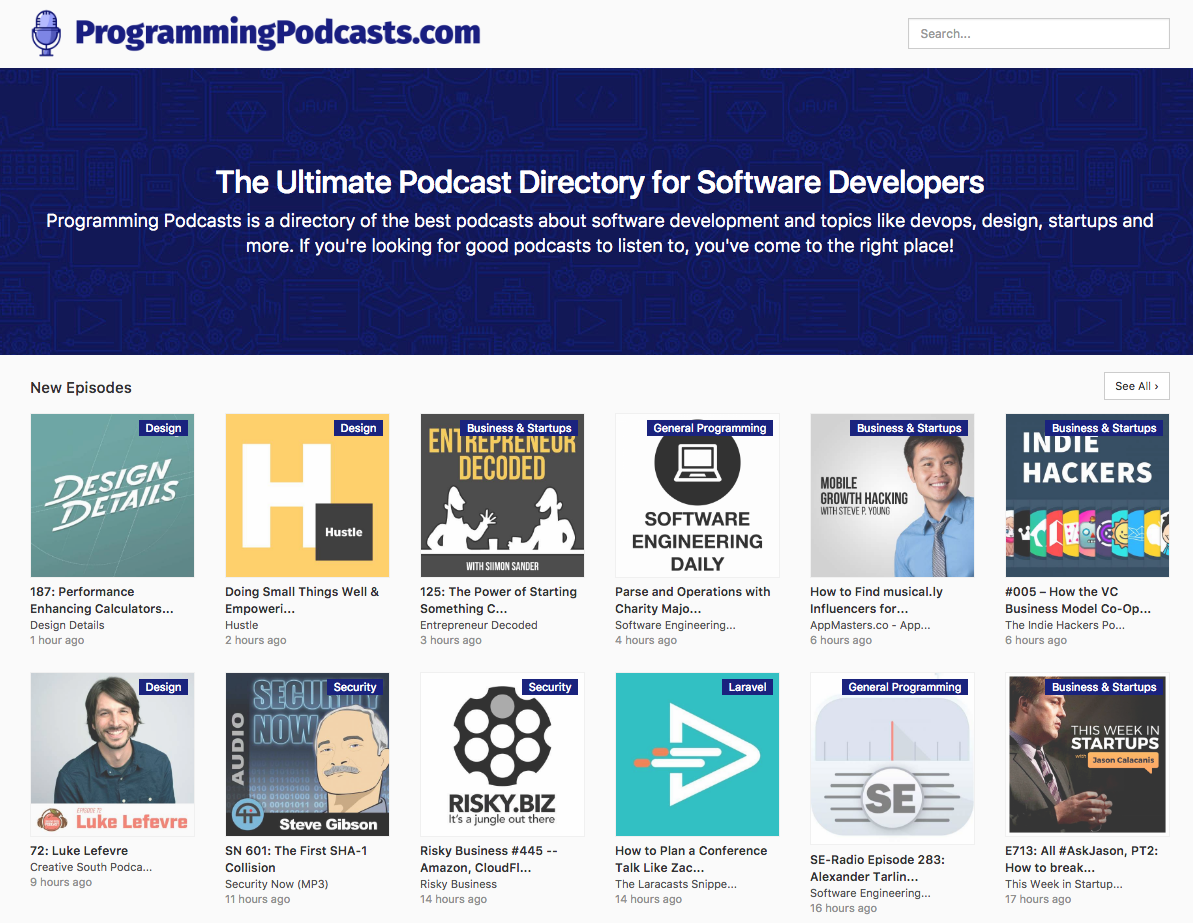The width and height of the screenshot is (1193, 923).
Task: Click the New Episodes heading
Action: click(81, 387)
